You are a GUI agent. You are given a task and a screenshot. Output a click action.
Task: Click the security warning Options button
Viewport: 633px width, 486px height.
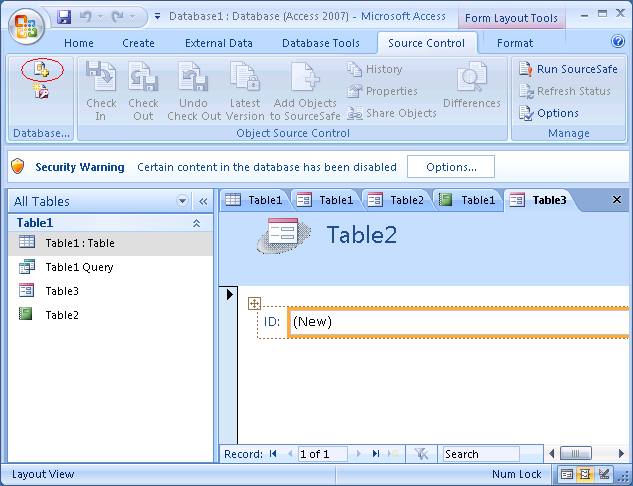tap(451, 167)
